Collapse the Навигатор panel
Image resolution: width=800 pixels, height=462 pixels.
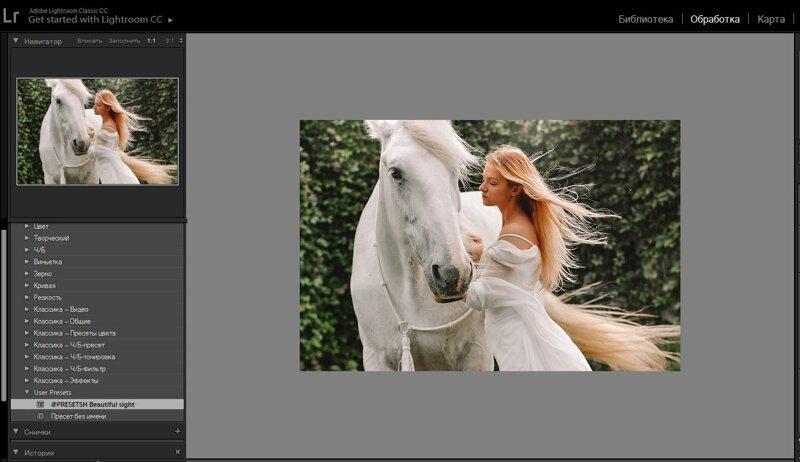pos(16,41)
